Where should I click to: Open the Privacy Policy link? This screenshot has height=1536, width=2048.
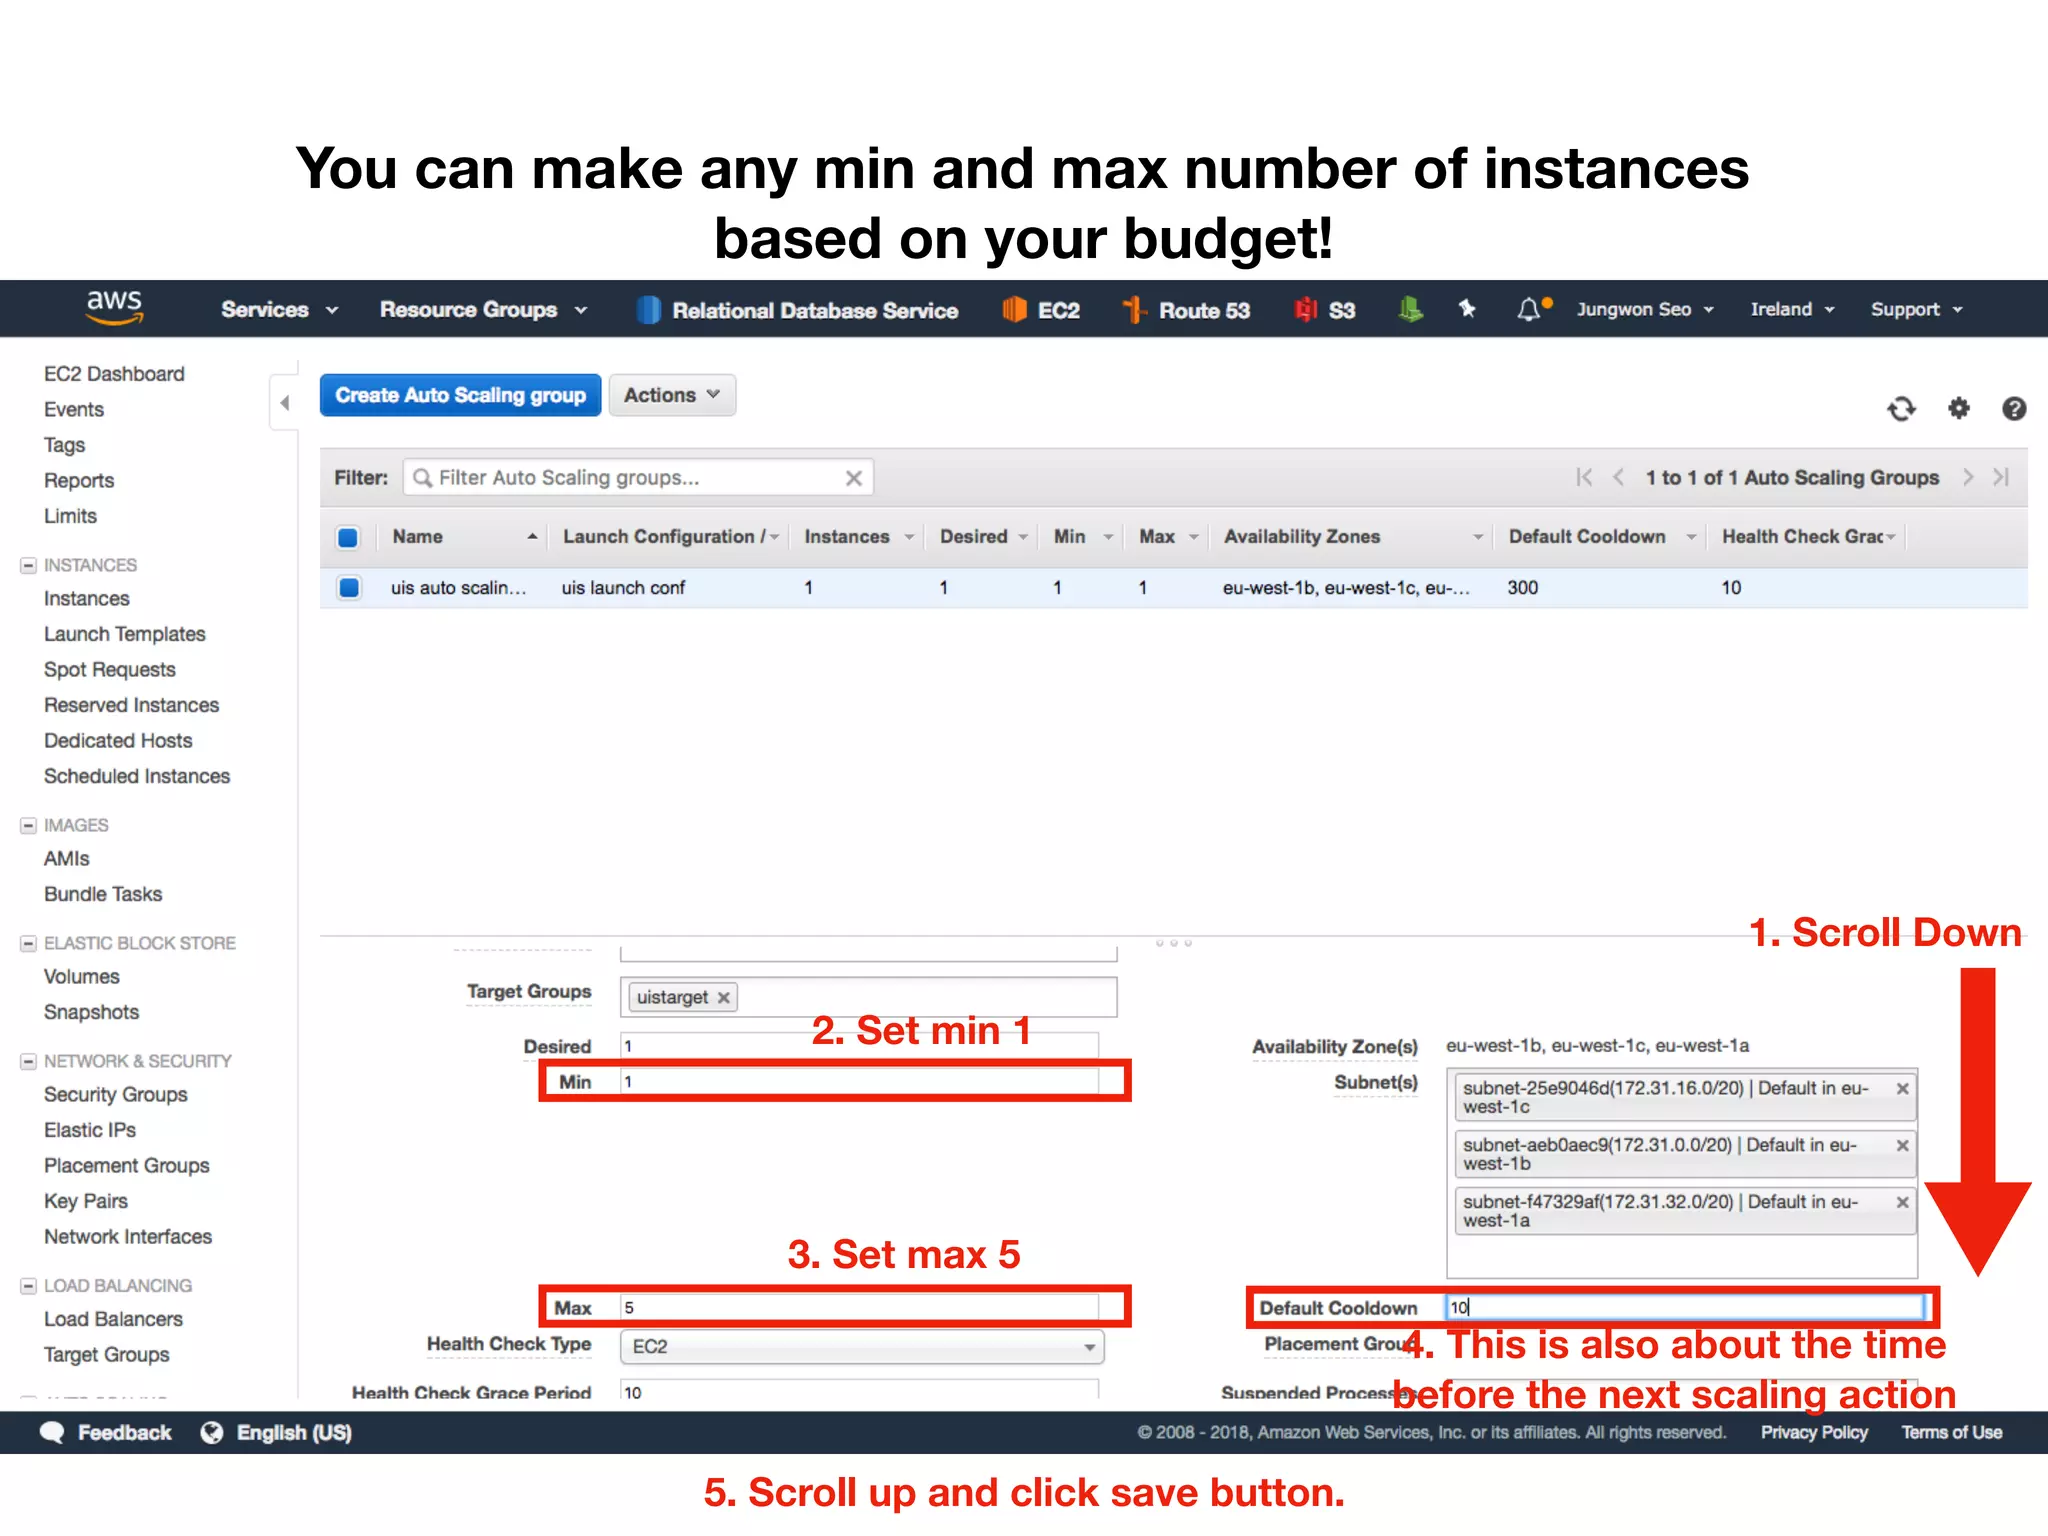point(1814,1433)
